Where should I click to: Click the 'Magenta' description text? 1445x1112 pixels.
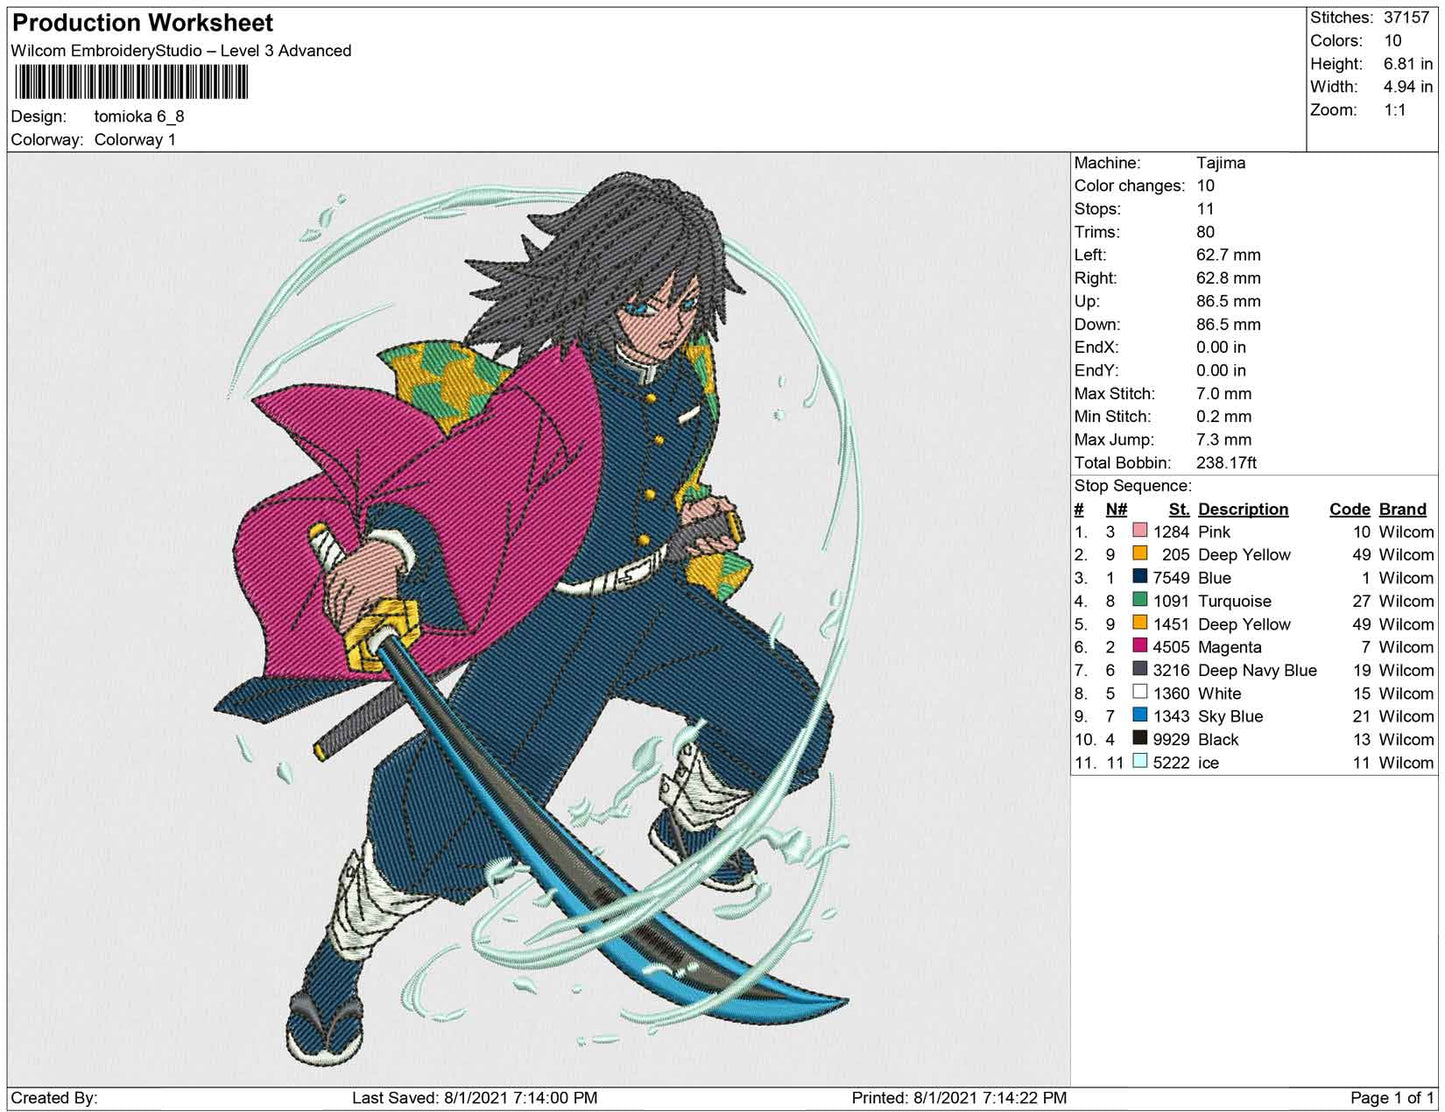pos(1230,647)
